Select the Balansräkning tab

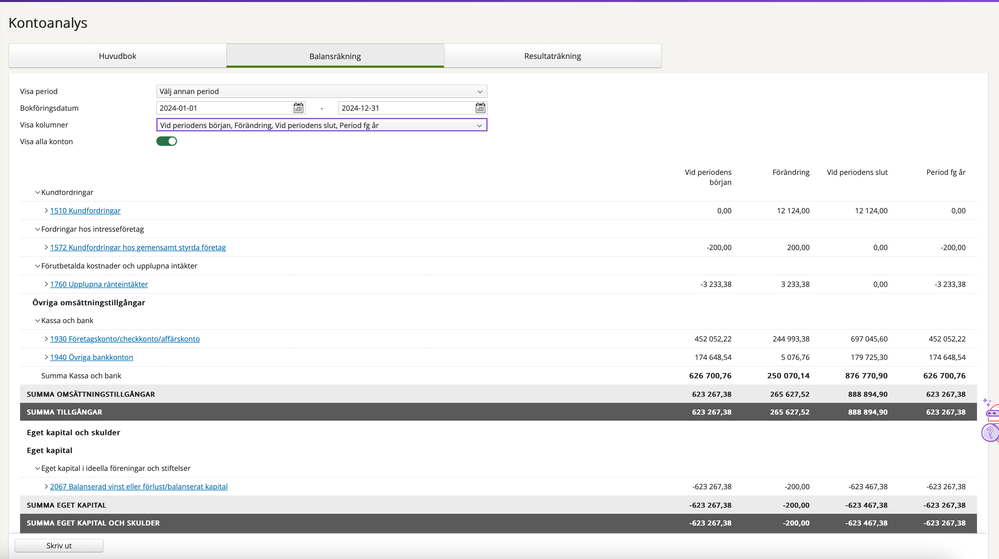[x=335, y=56]
